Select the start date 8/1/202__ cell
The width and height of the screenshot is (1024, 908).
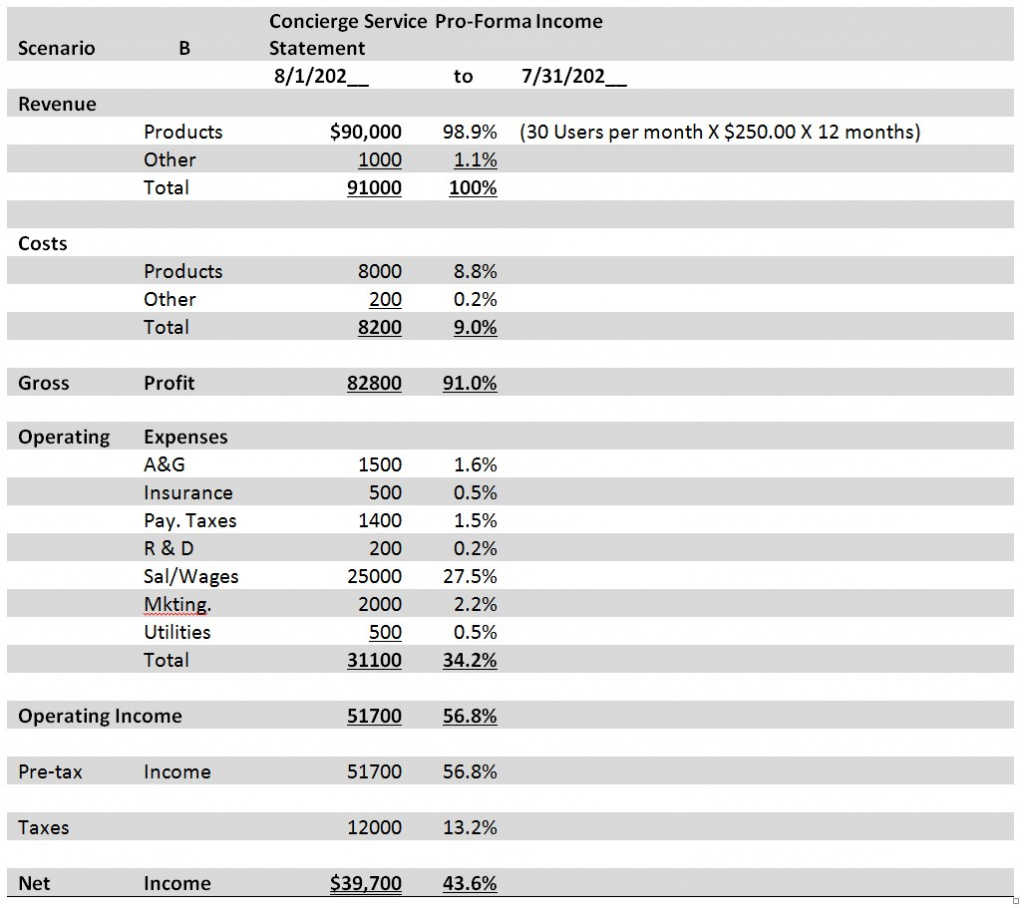pyautogui.click(x=320, y=76)
